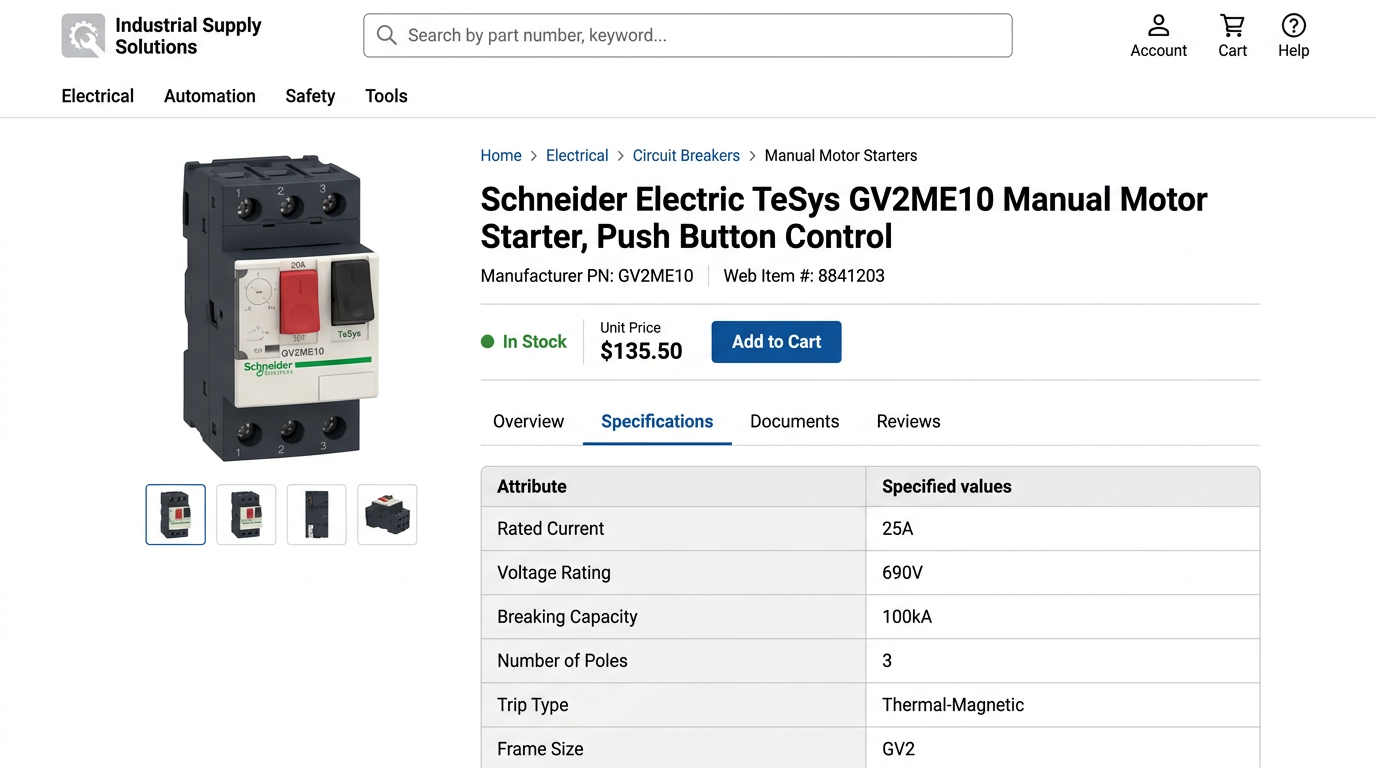Image resolution: width=1376 pixels, height=768 pixels.
Task: Switch to the Reviews tab
Action: coord(908,422)
